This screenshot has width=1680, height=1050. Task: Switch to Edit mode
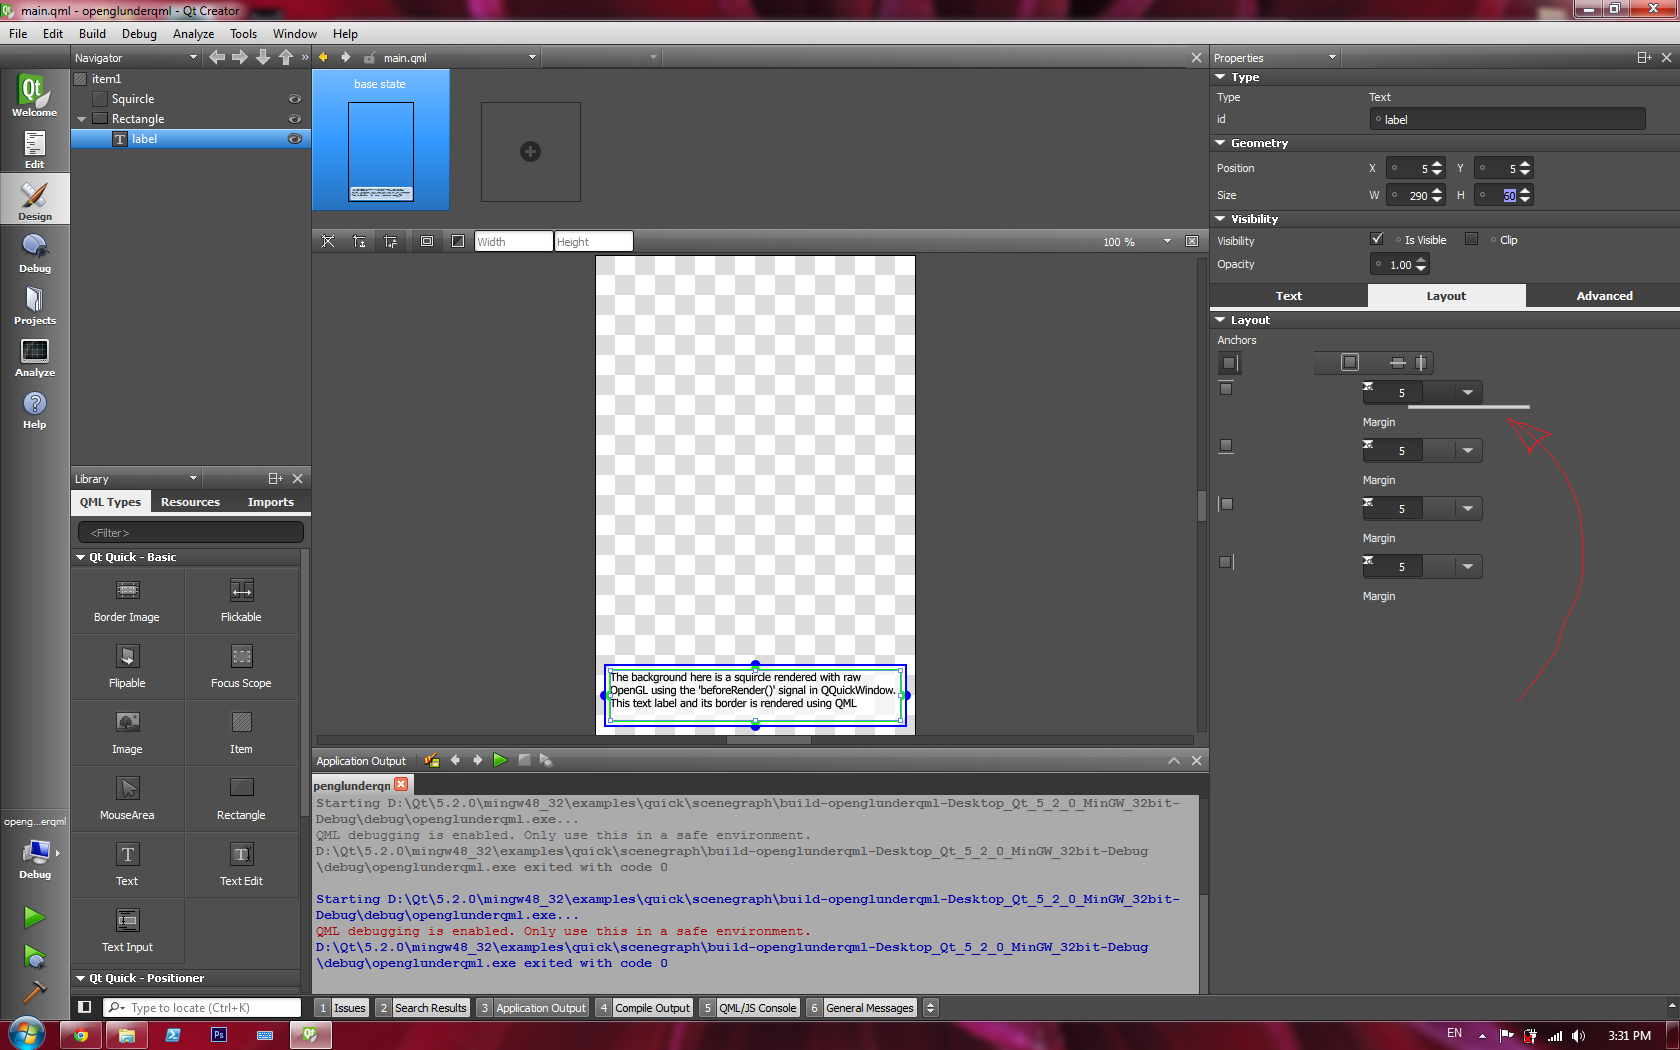[x=34, y=149]
